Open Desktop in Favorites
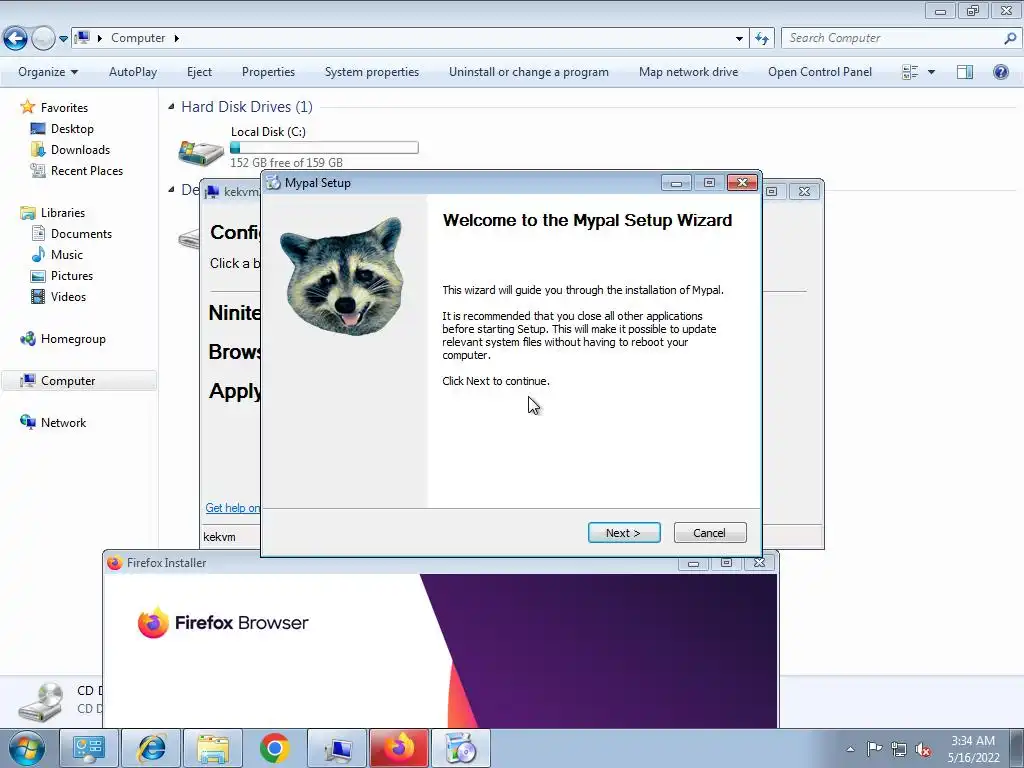 (x=72, y=129)
